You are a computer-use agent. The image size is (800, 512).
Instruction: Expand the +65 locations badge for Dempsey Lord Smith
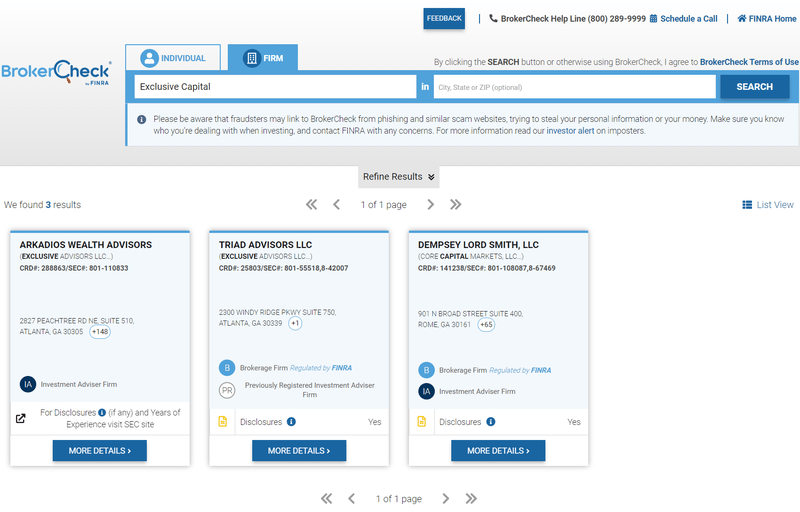tap(486, 325)
